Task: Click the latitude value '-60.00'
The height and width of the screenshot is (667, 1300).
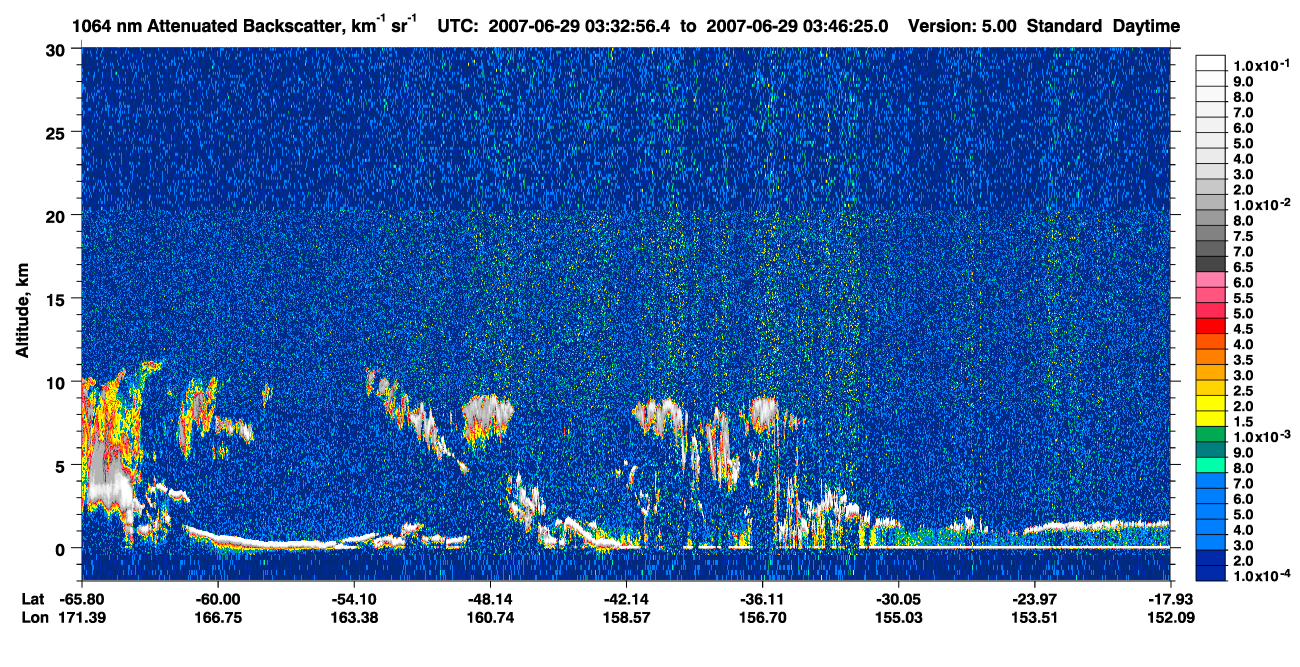Action: 217,598
